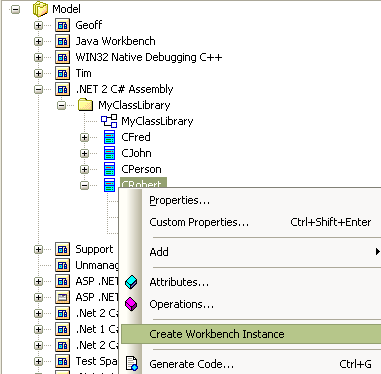Select the Geoff tree item label
This screenshot has width=381, height=374.
click(x=89, y=25)
